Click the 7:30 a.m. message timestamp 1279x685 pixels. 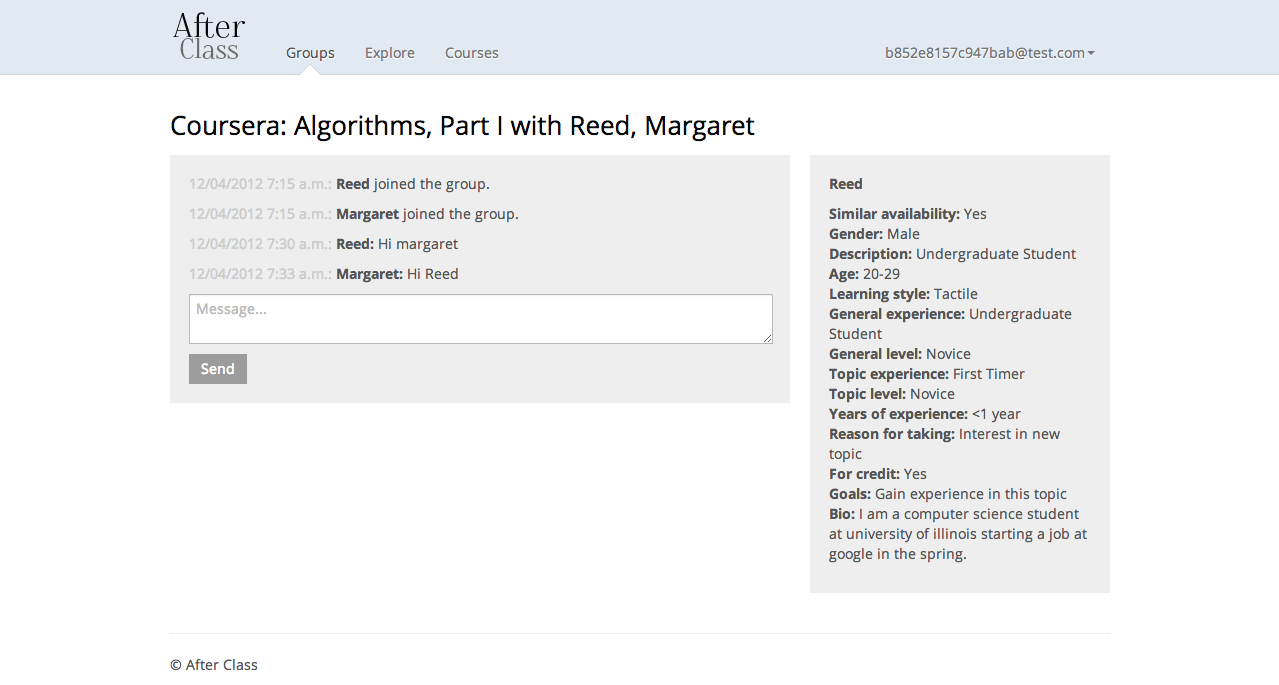260,244
